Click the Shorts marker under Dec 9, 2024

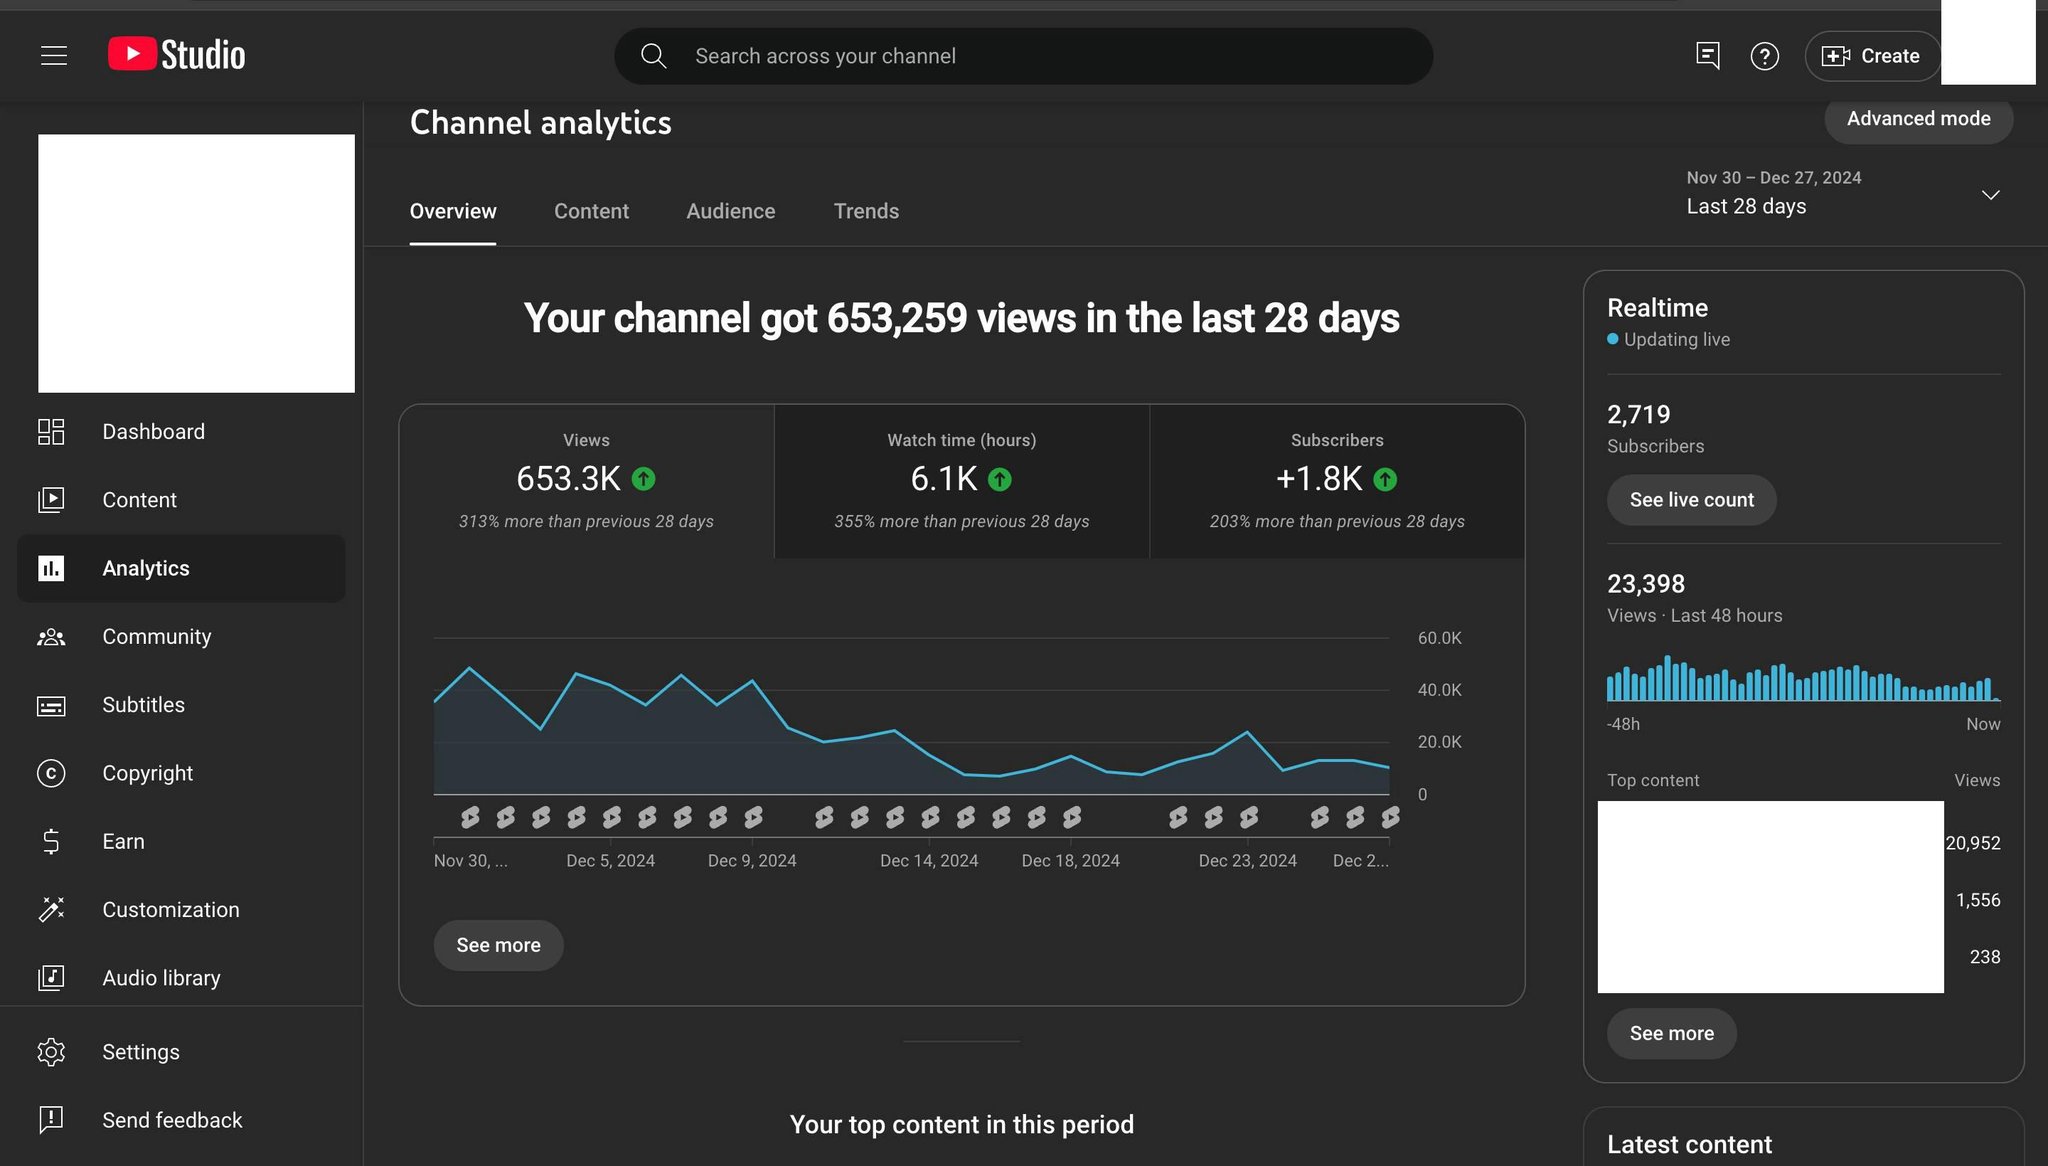(753, 817)
